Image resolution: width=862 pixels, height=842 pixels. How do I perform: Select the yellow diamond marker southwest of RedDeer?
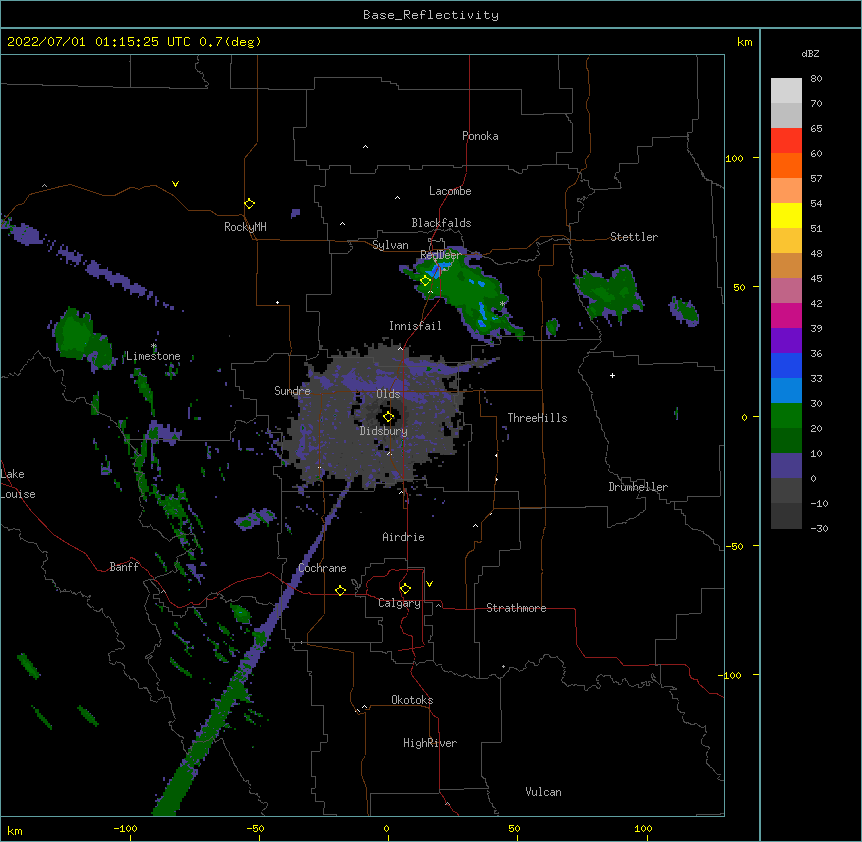pyautogui.click(x=425, y=281)
